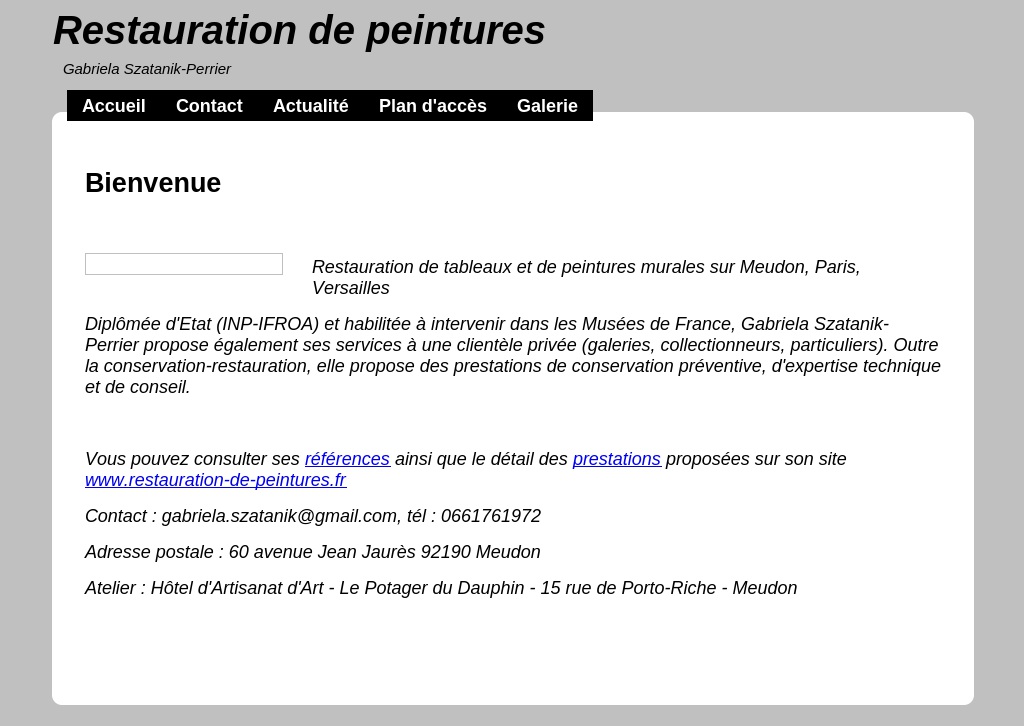
Task: Follow the prestations link
Action: tap(616, 459)
